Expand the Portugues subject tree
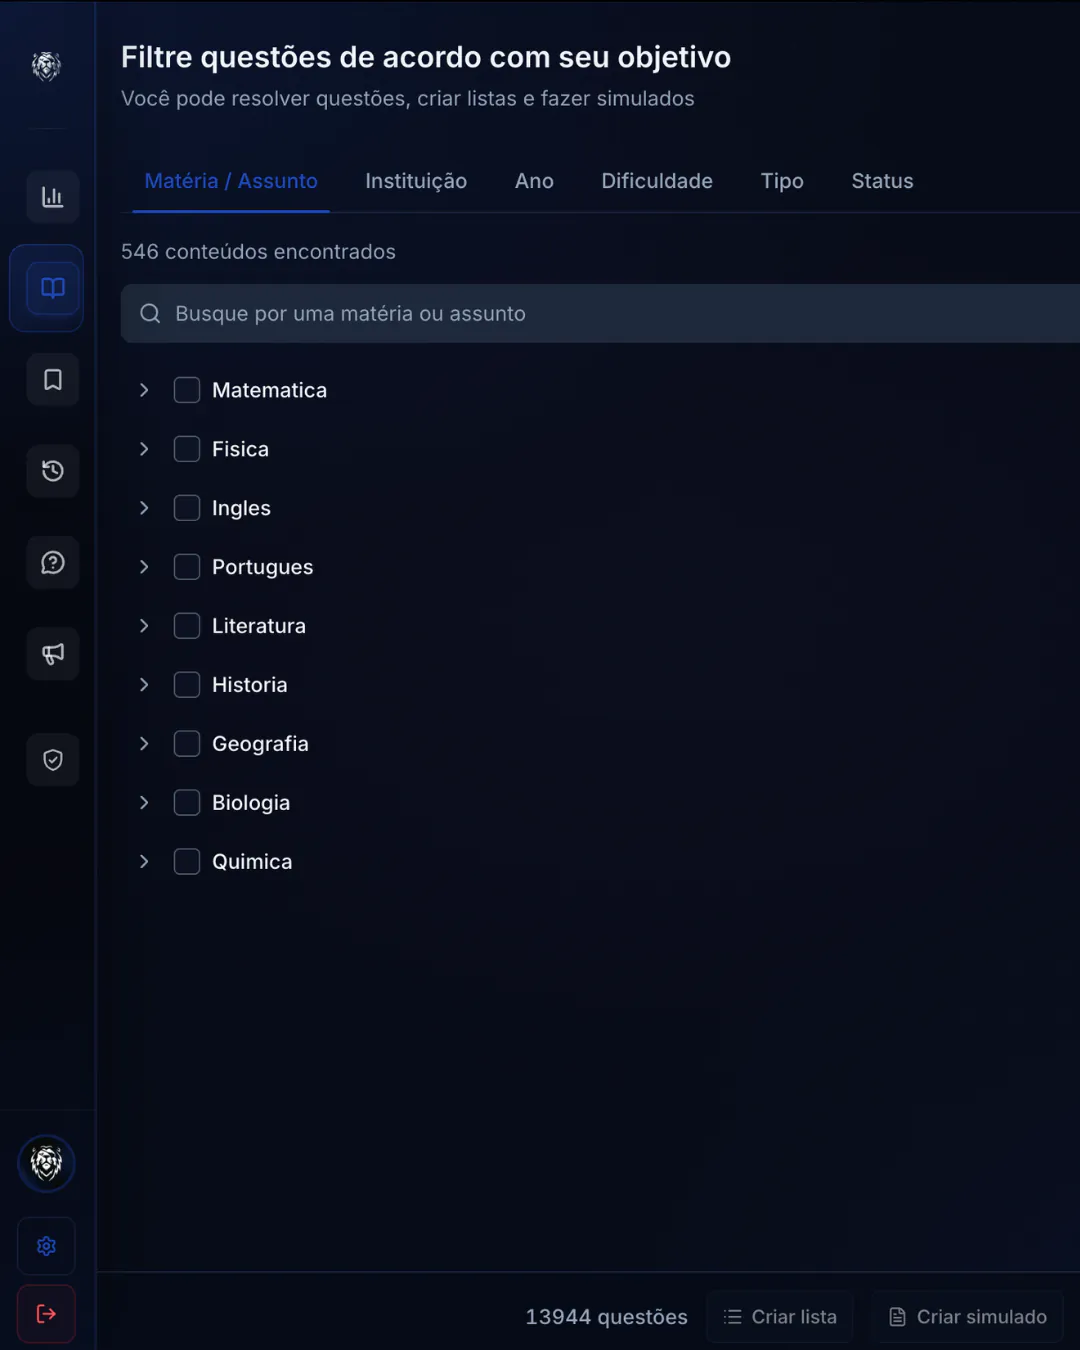 click(x=144, y=567)
